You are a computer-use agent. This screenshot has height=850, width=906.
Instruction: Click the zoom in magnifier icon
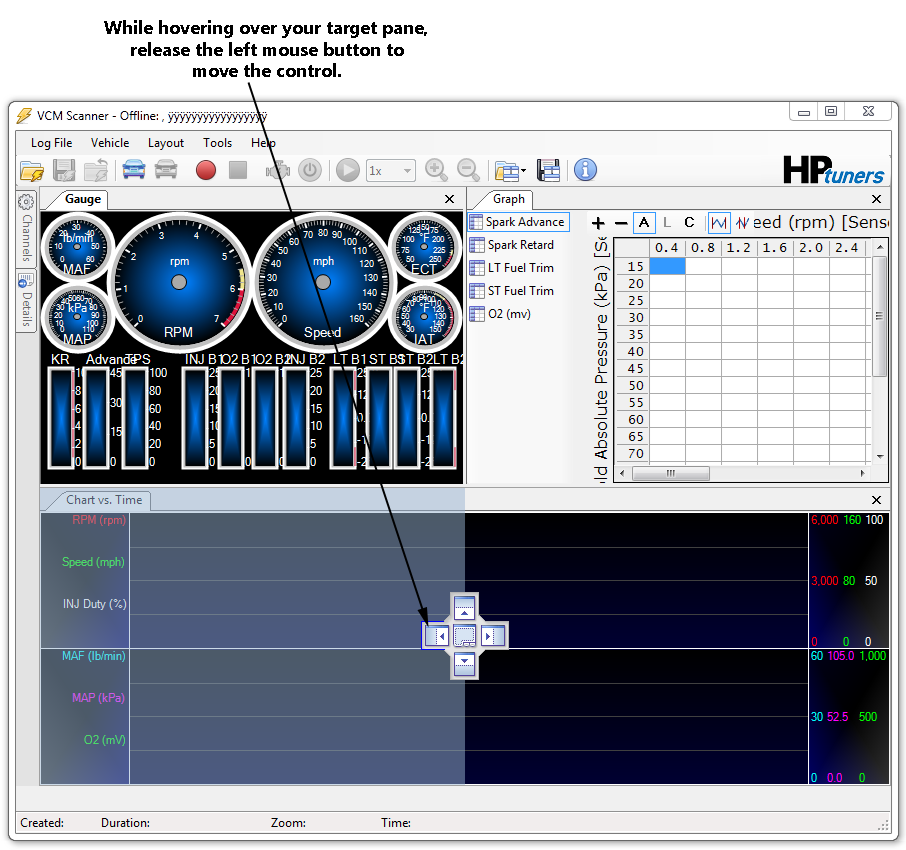(436, 170)
